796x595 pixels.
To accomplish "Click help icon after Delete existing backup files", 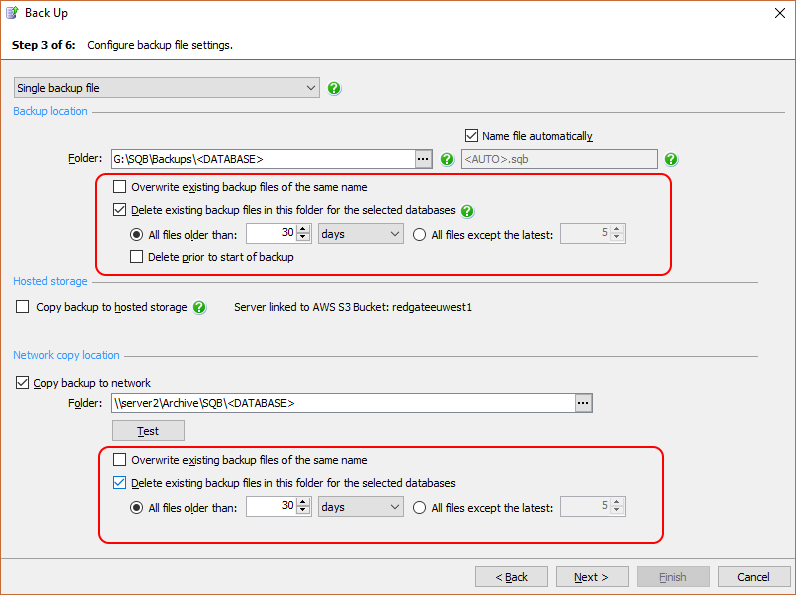I will point(467,211).
